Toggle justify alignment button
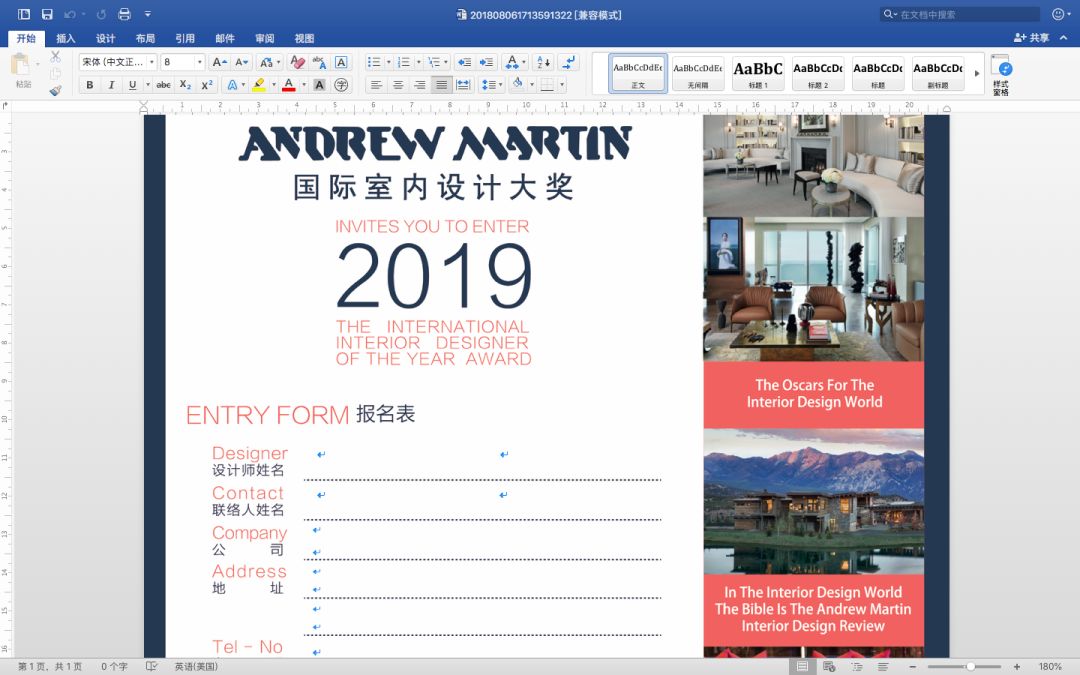 [442, 85]
